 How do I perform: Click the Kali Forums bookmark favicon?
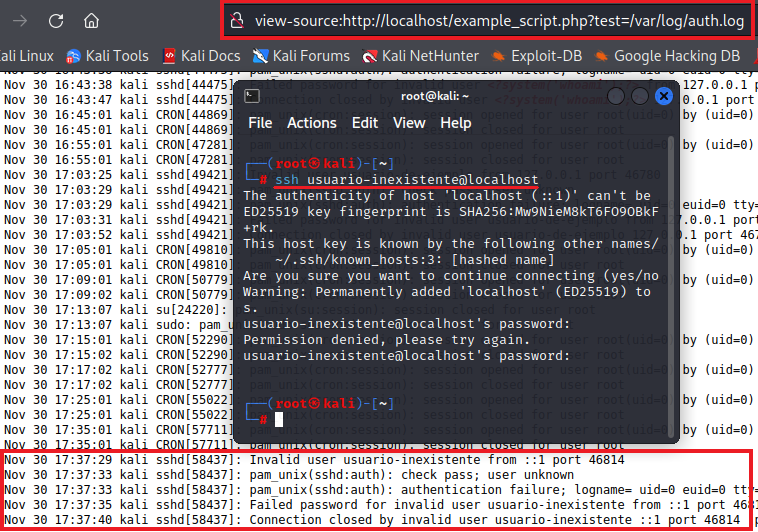pos(260,57)
